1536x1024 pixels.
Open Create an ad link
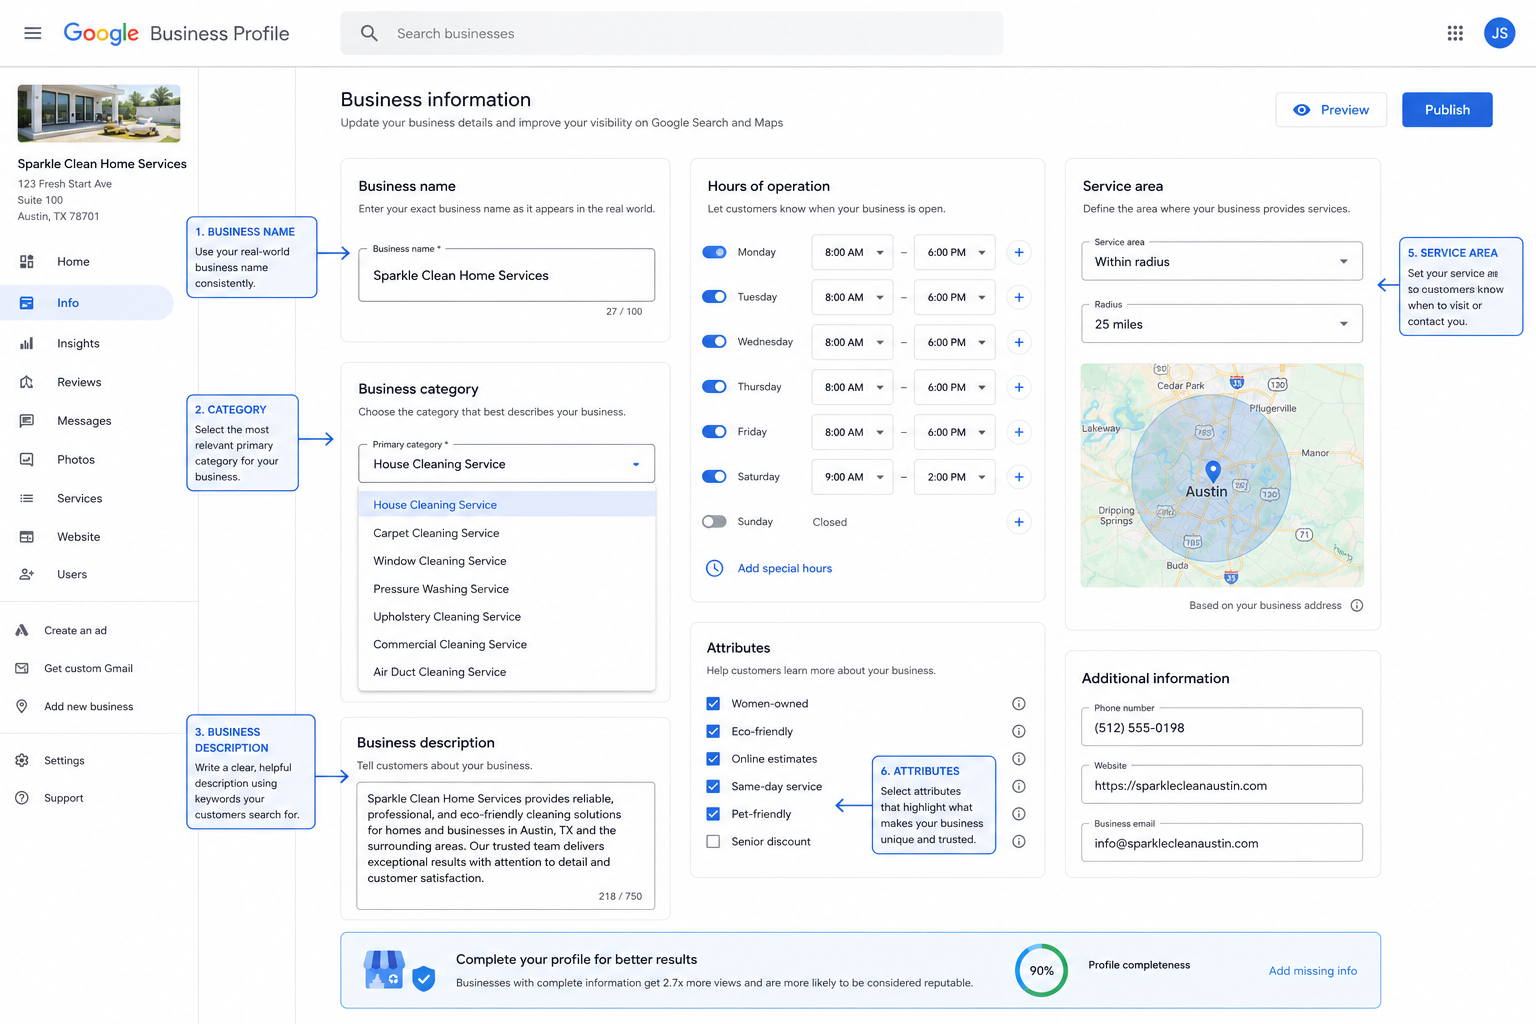point(75,631)
